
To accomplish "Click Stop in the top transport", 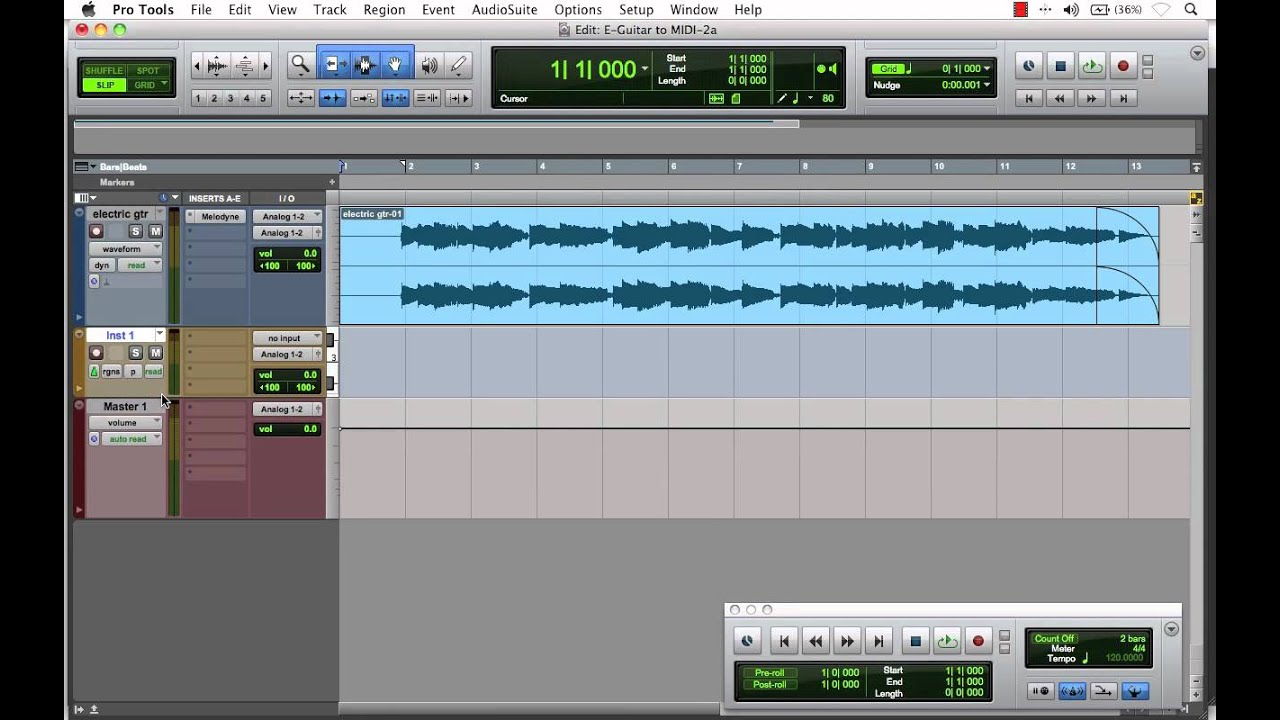I will click(x=1060, y=67).
